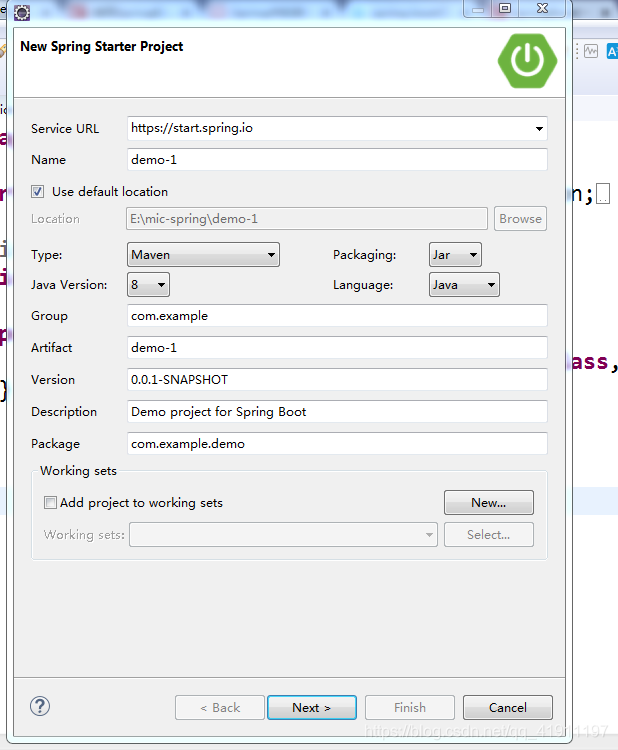
Task: Click into the Version field 0.0.1-SNAPSHOT
Action: pyautogui.click(x=337, y=379)
